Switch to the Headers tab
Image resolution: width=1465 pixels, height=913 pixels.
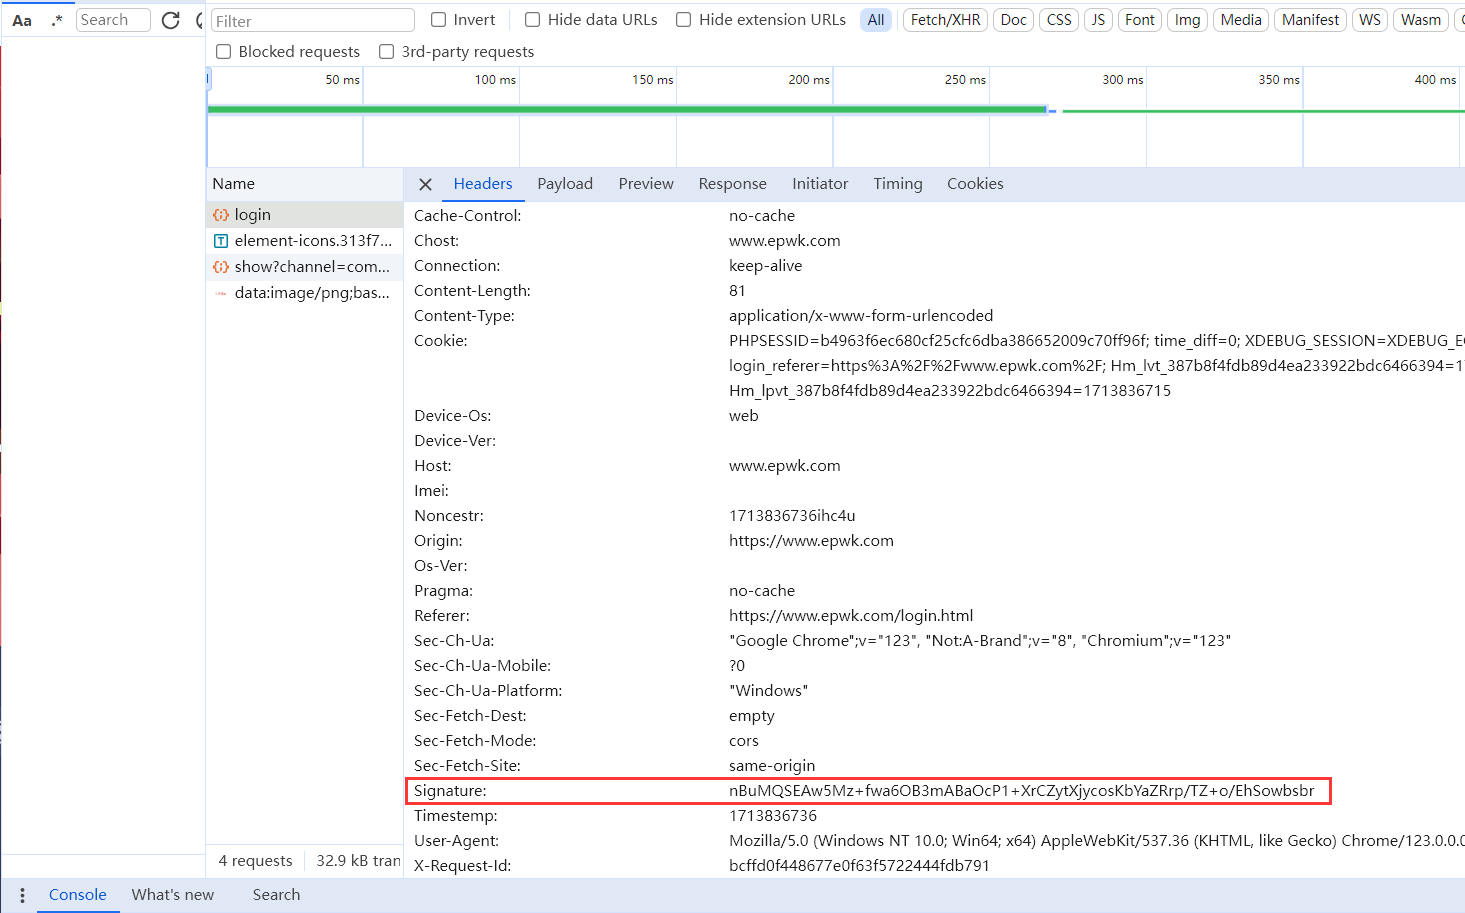coord(483,184)
